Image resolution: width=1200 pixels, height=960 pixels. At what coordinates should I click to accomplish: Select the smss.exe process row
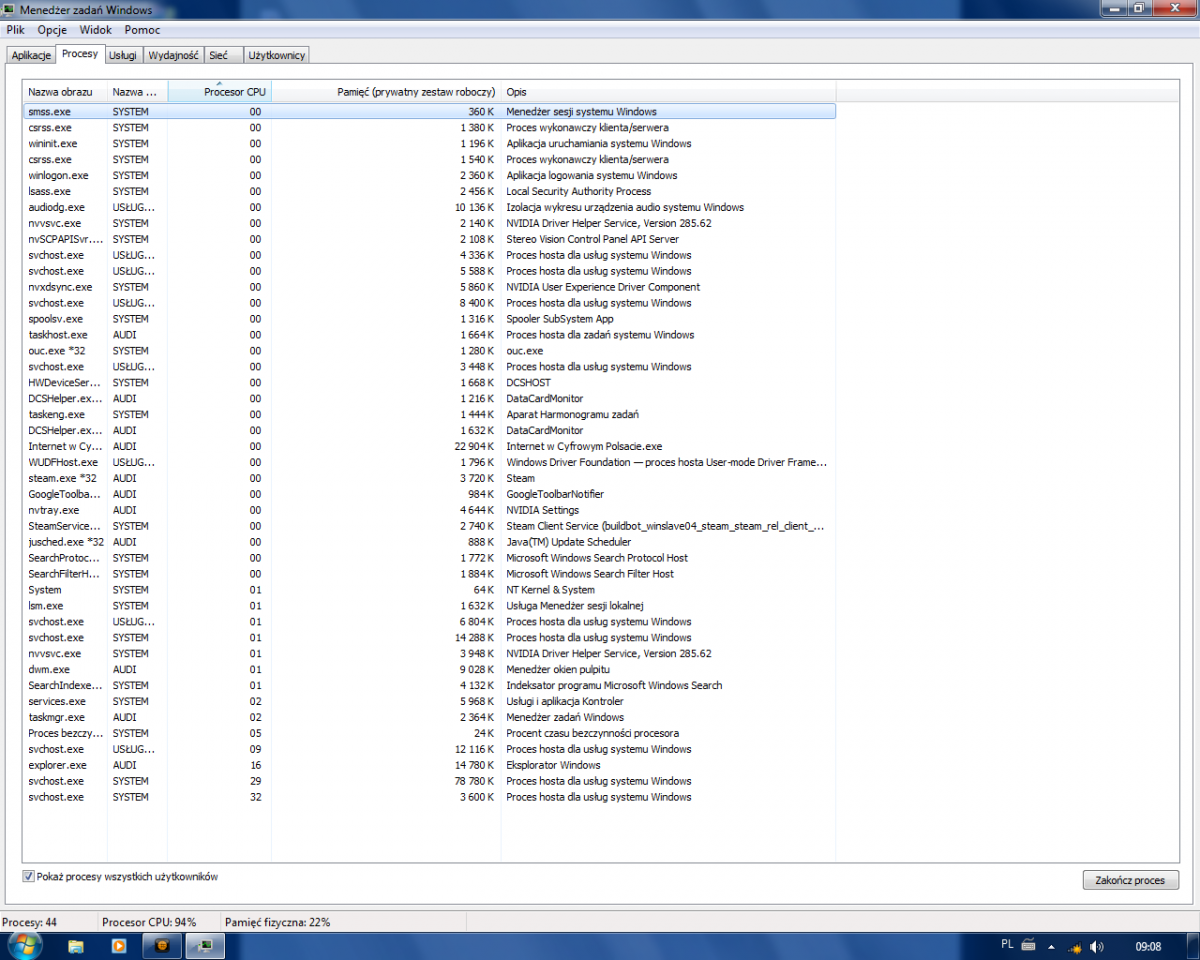(429, 112)
